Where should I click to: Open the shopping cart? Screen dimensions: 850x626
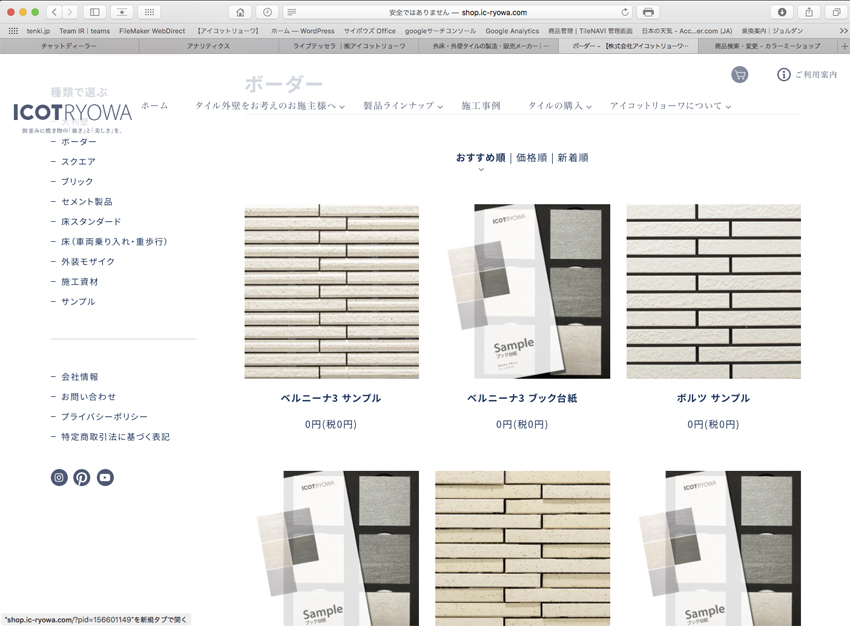point(739,74)
